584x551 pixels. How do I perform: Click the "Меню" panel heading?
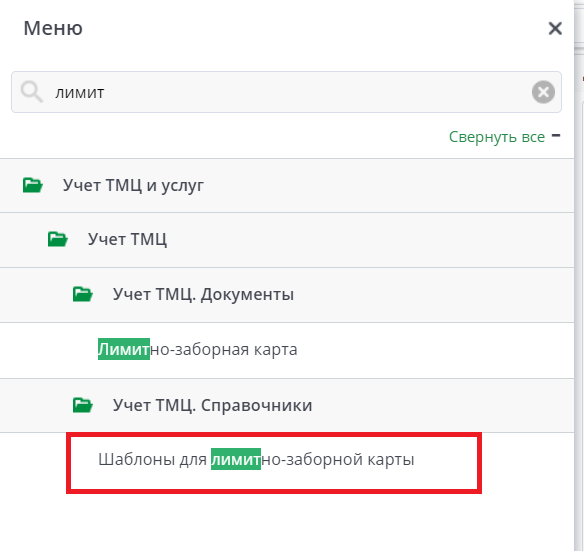pos(53,28)
